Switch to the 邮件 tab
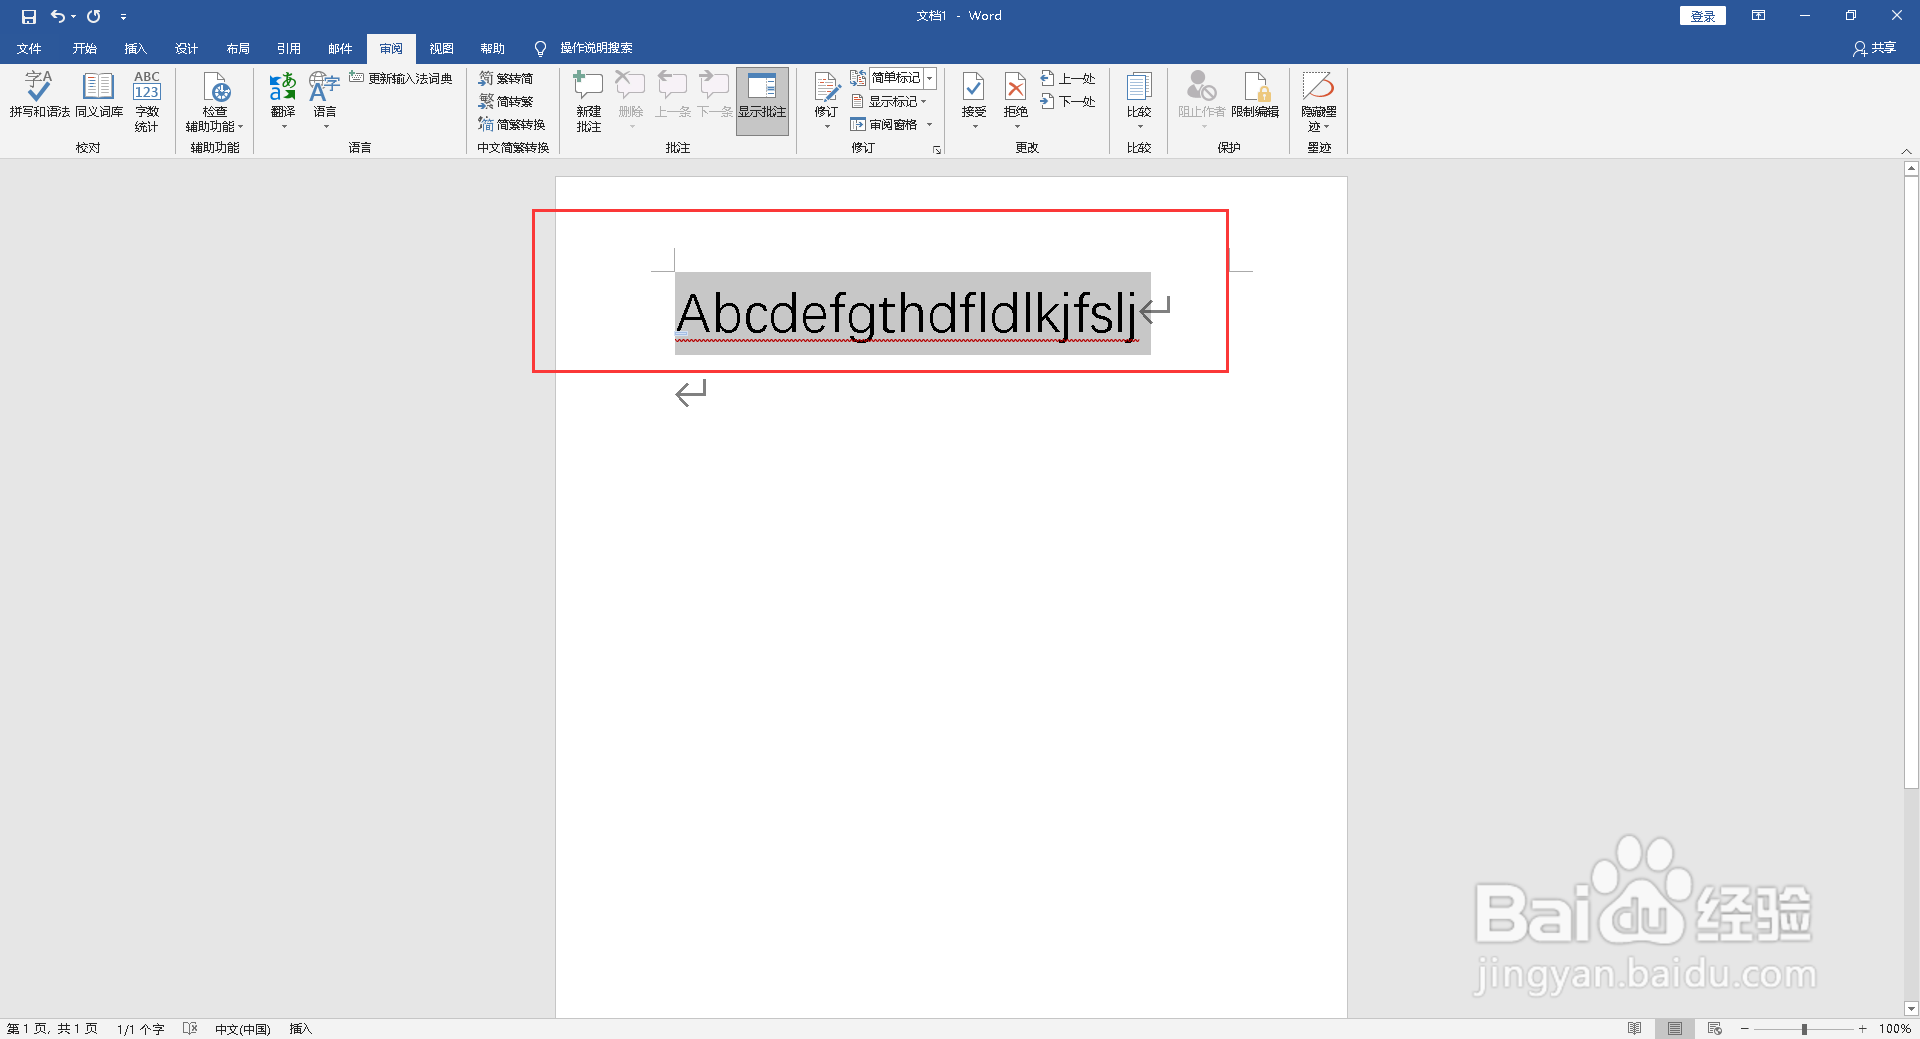The image size is (1920, 1039). [x=340, y=48]
